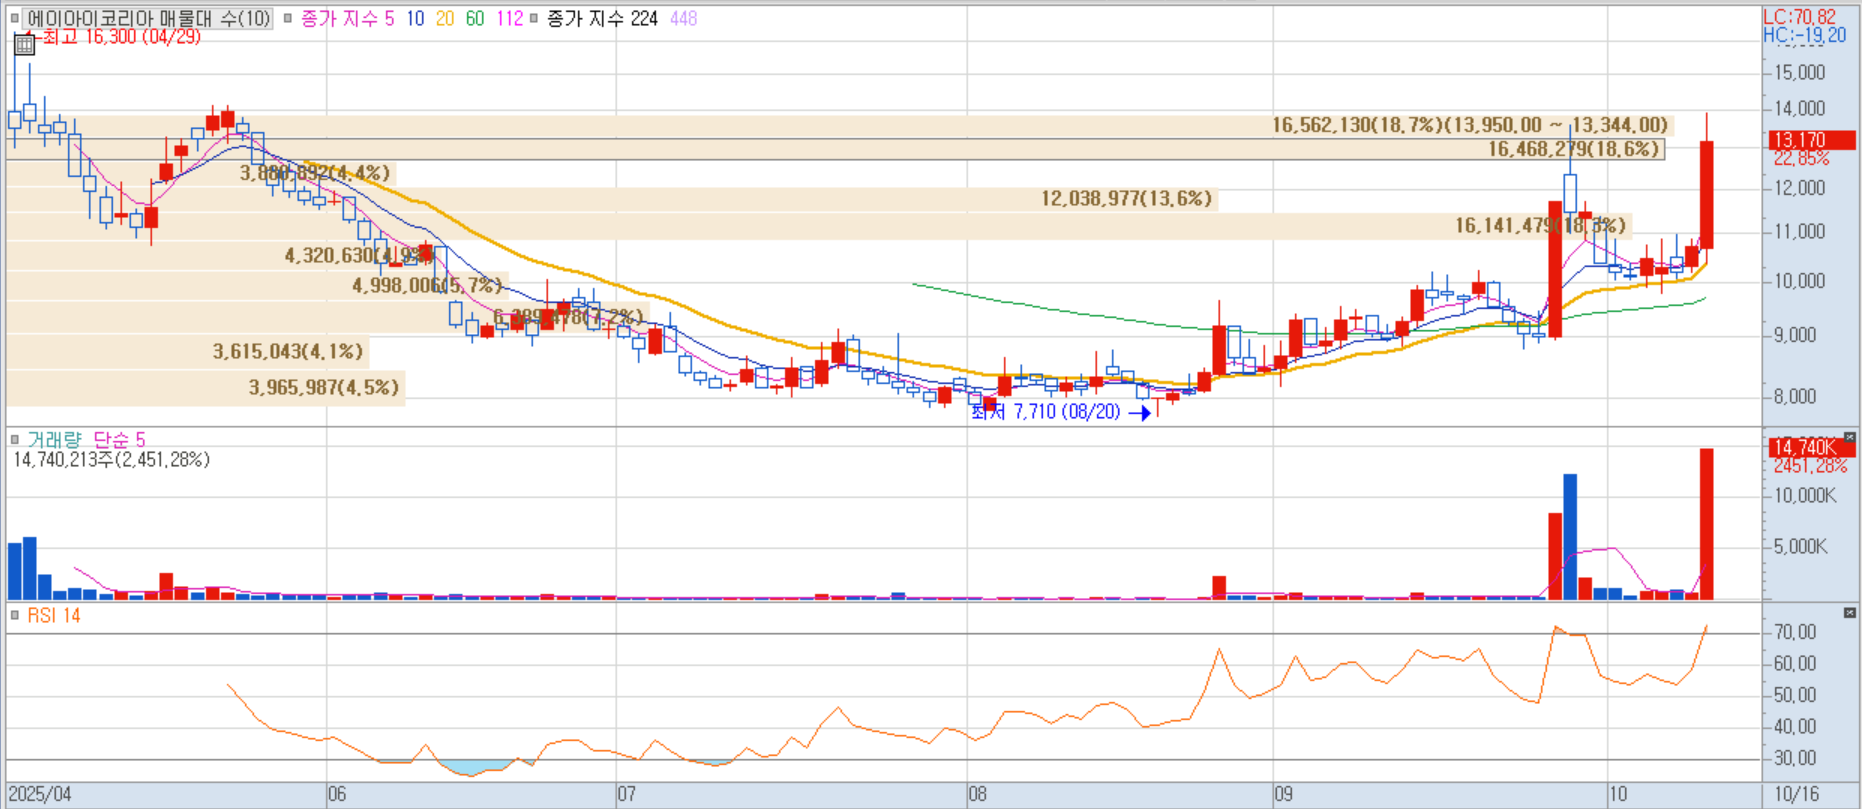The image size is (1862, 809).
Task: Click the 12,038,977(13,6%) volume profile label
Action: tap(1126, 198)
